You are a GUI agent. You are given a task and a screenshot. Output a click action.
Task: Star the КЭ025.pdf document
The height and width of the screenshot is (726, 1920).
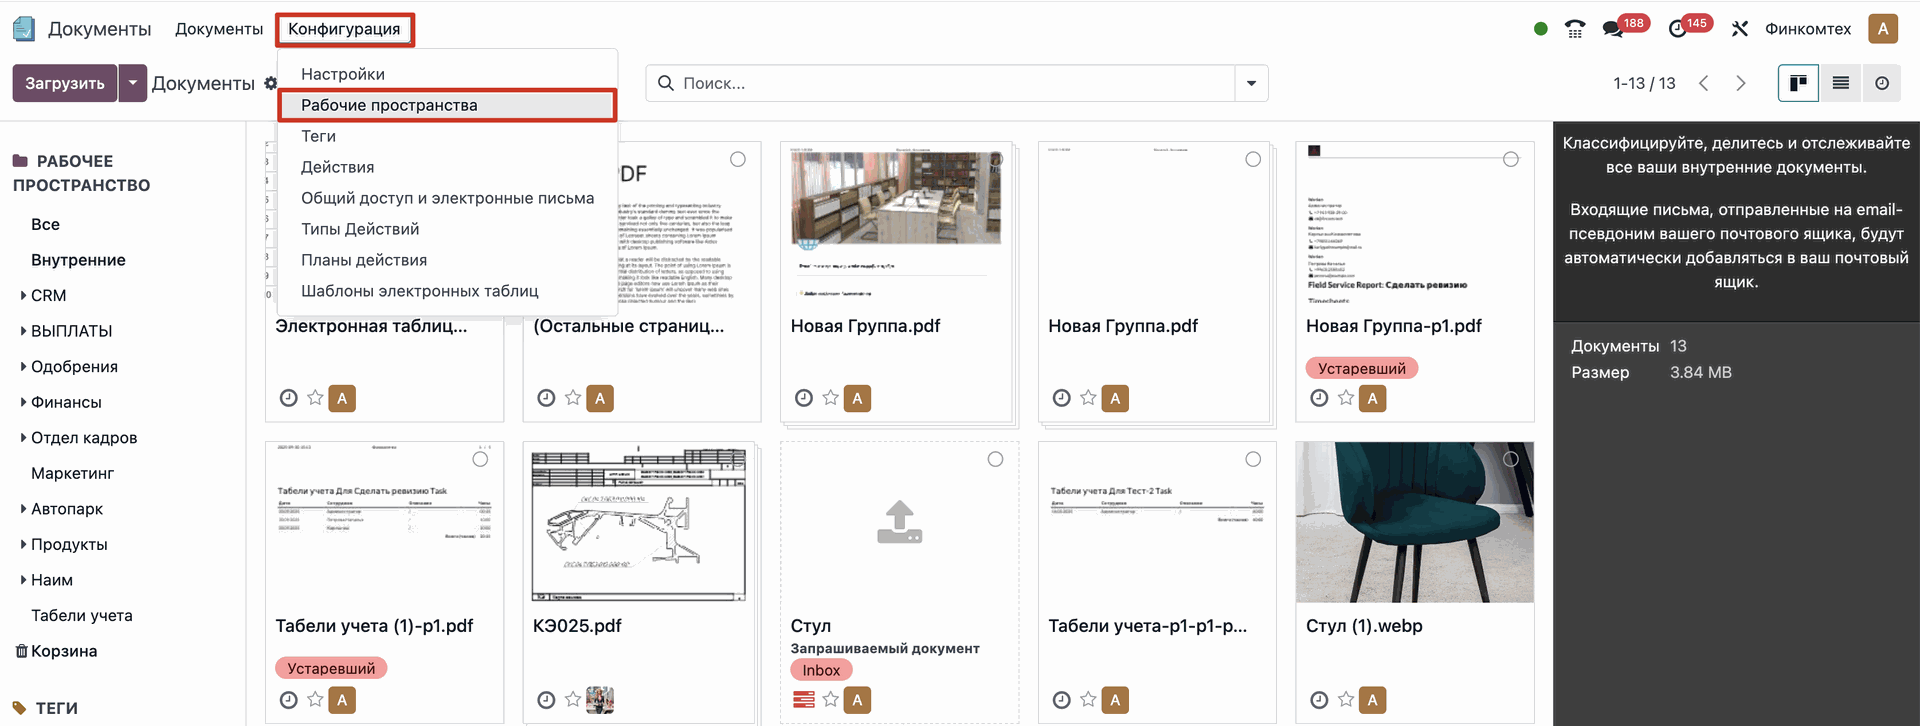(x=573, y=700)
